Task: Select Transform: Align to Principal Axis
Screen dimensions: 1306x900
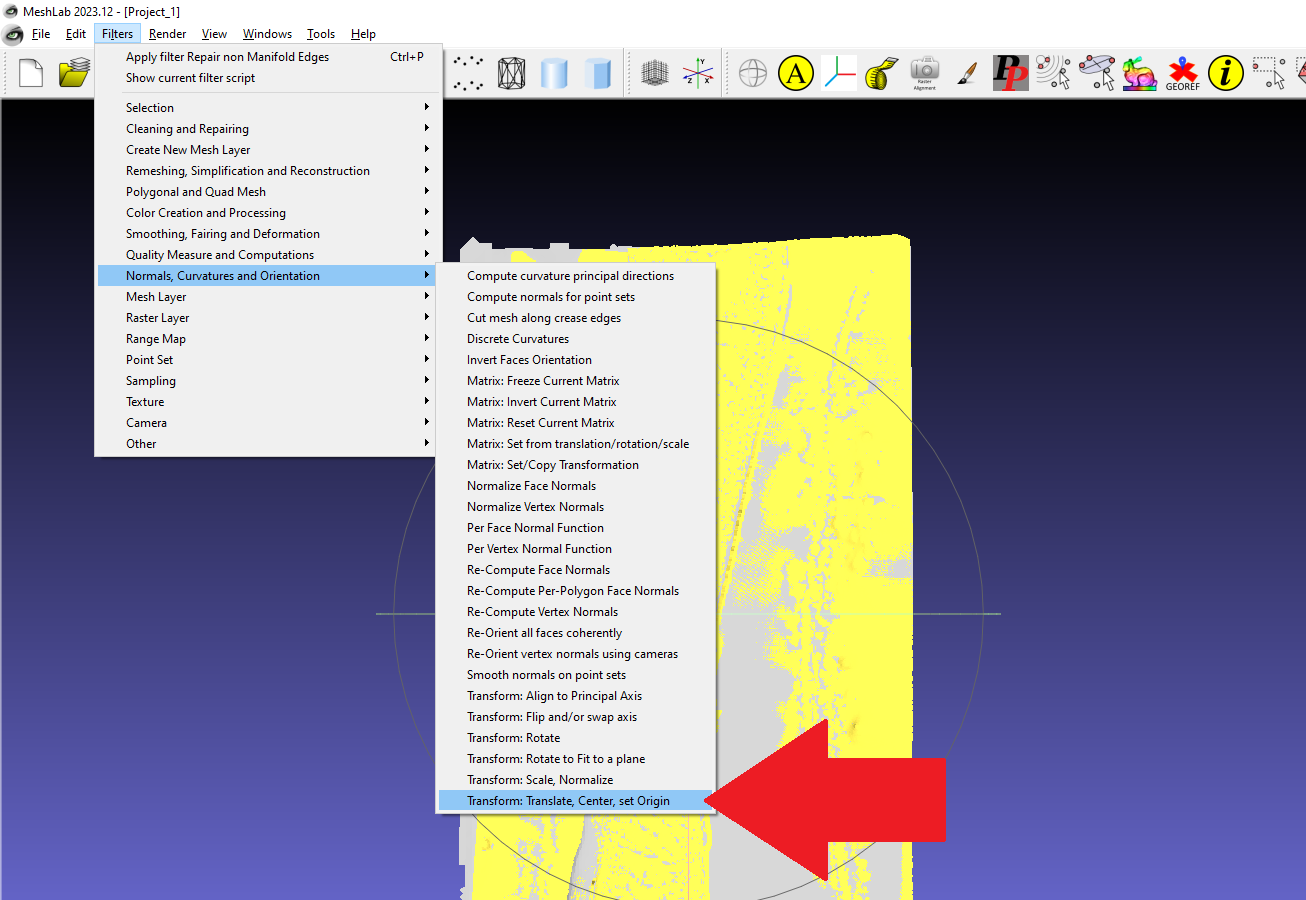Action: (x=575, y=696)
